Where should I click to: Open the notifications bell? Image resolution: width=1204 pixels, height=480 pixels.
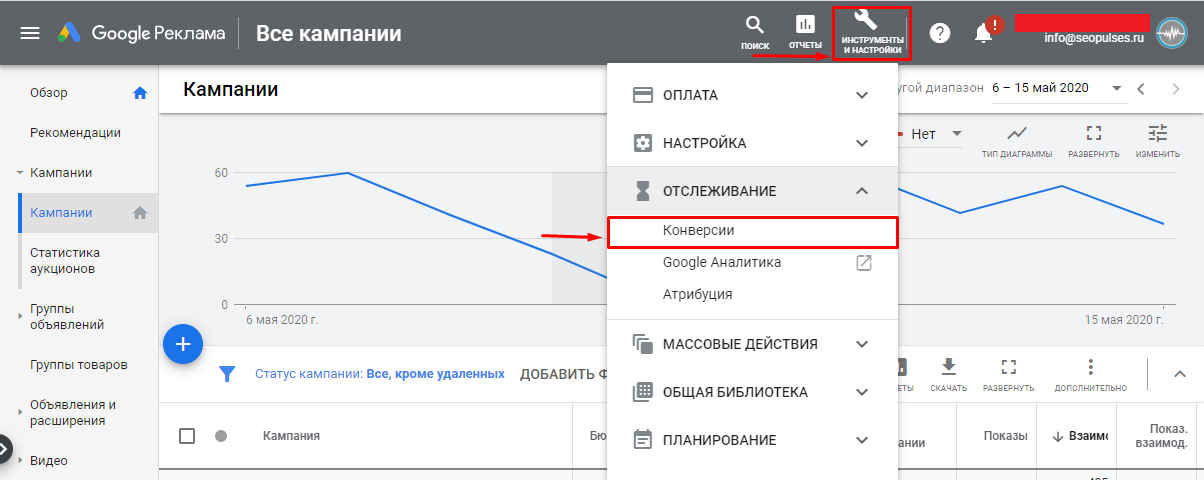(x=985, y=33)
